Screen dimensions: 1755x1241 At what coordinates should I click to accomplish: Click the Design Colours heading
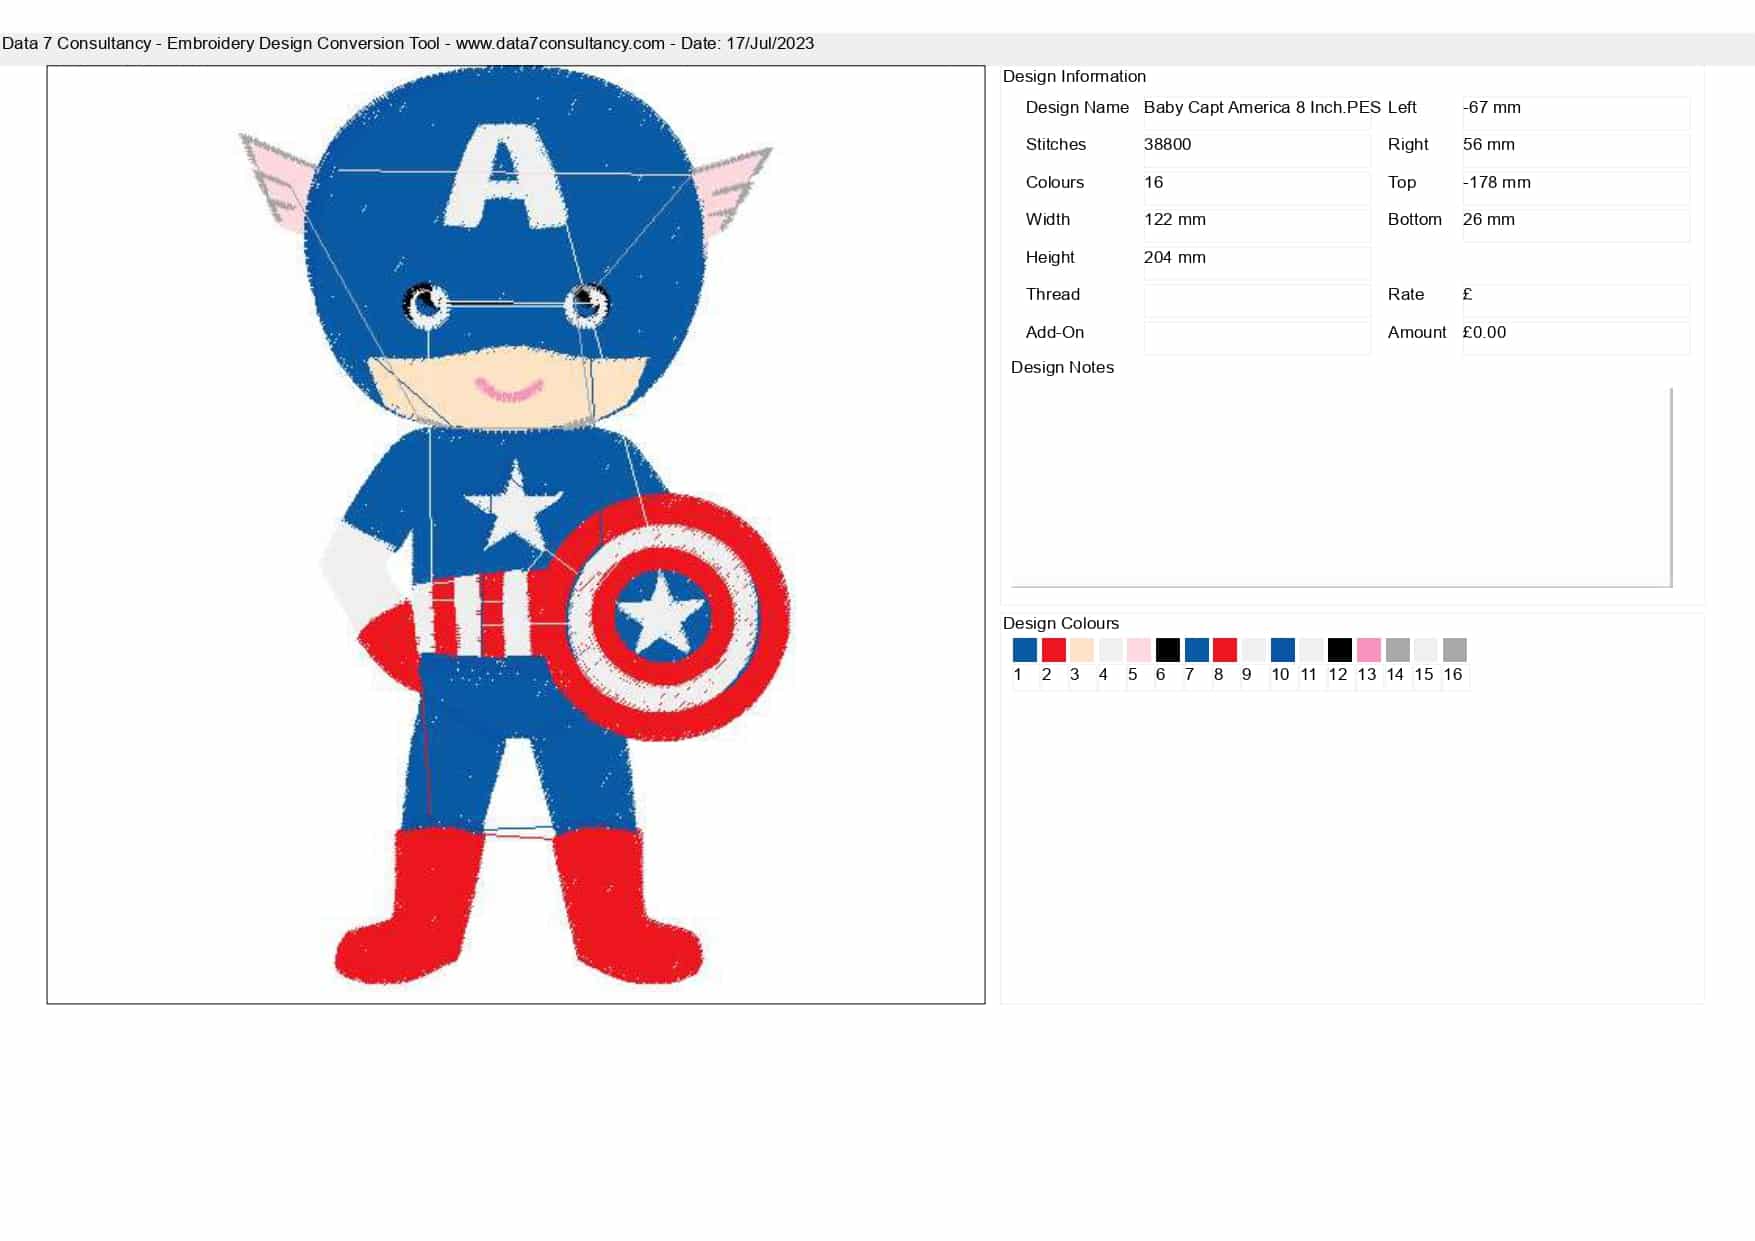(1061, 623)
